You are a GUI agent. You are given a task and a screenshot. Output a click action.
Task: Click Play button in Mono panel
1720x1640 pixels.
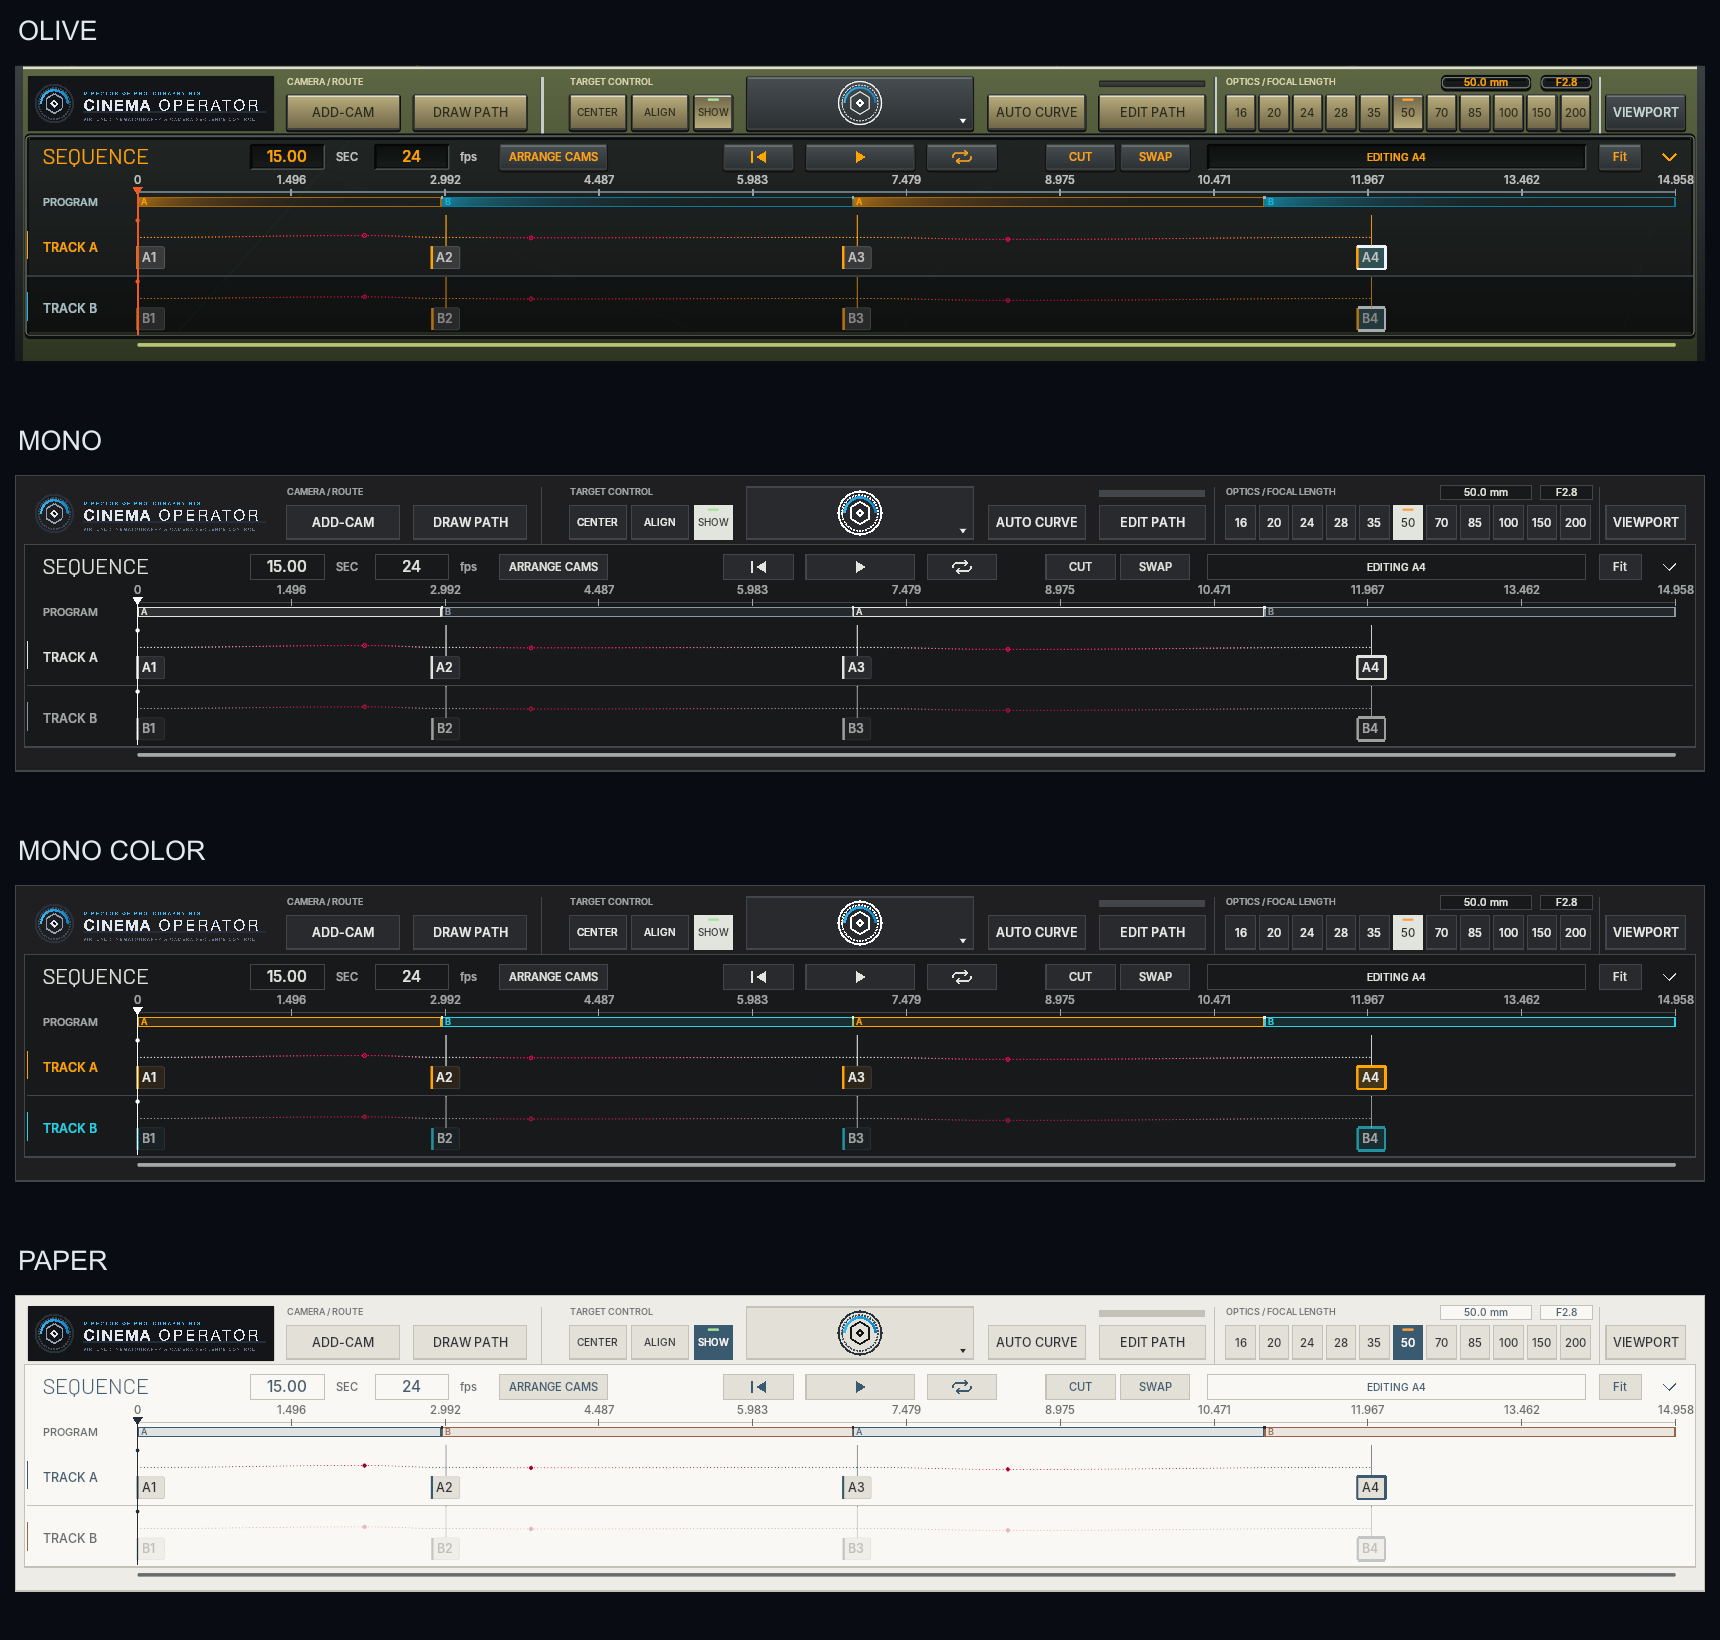click(859, 567)
